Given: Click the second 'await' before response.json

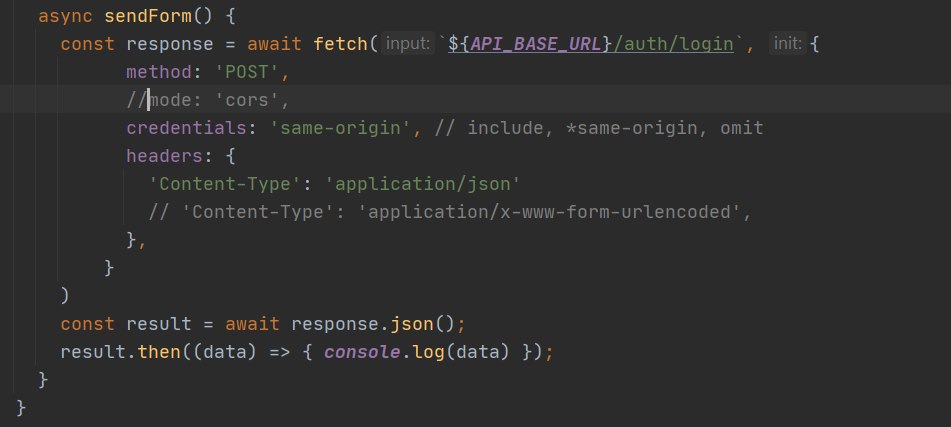Looking at the screenshot, I should click(x=252, y=323).
